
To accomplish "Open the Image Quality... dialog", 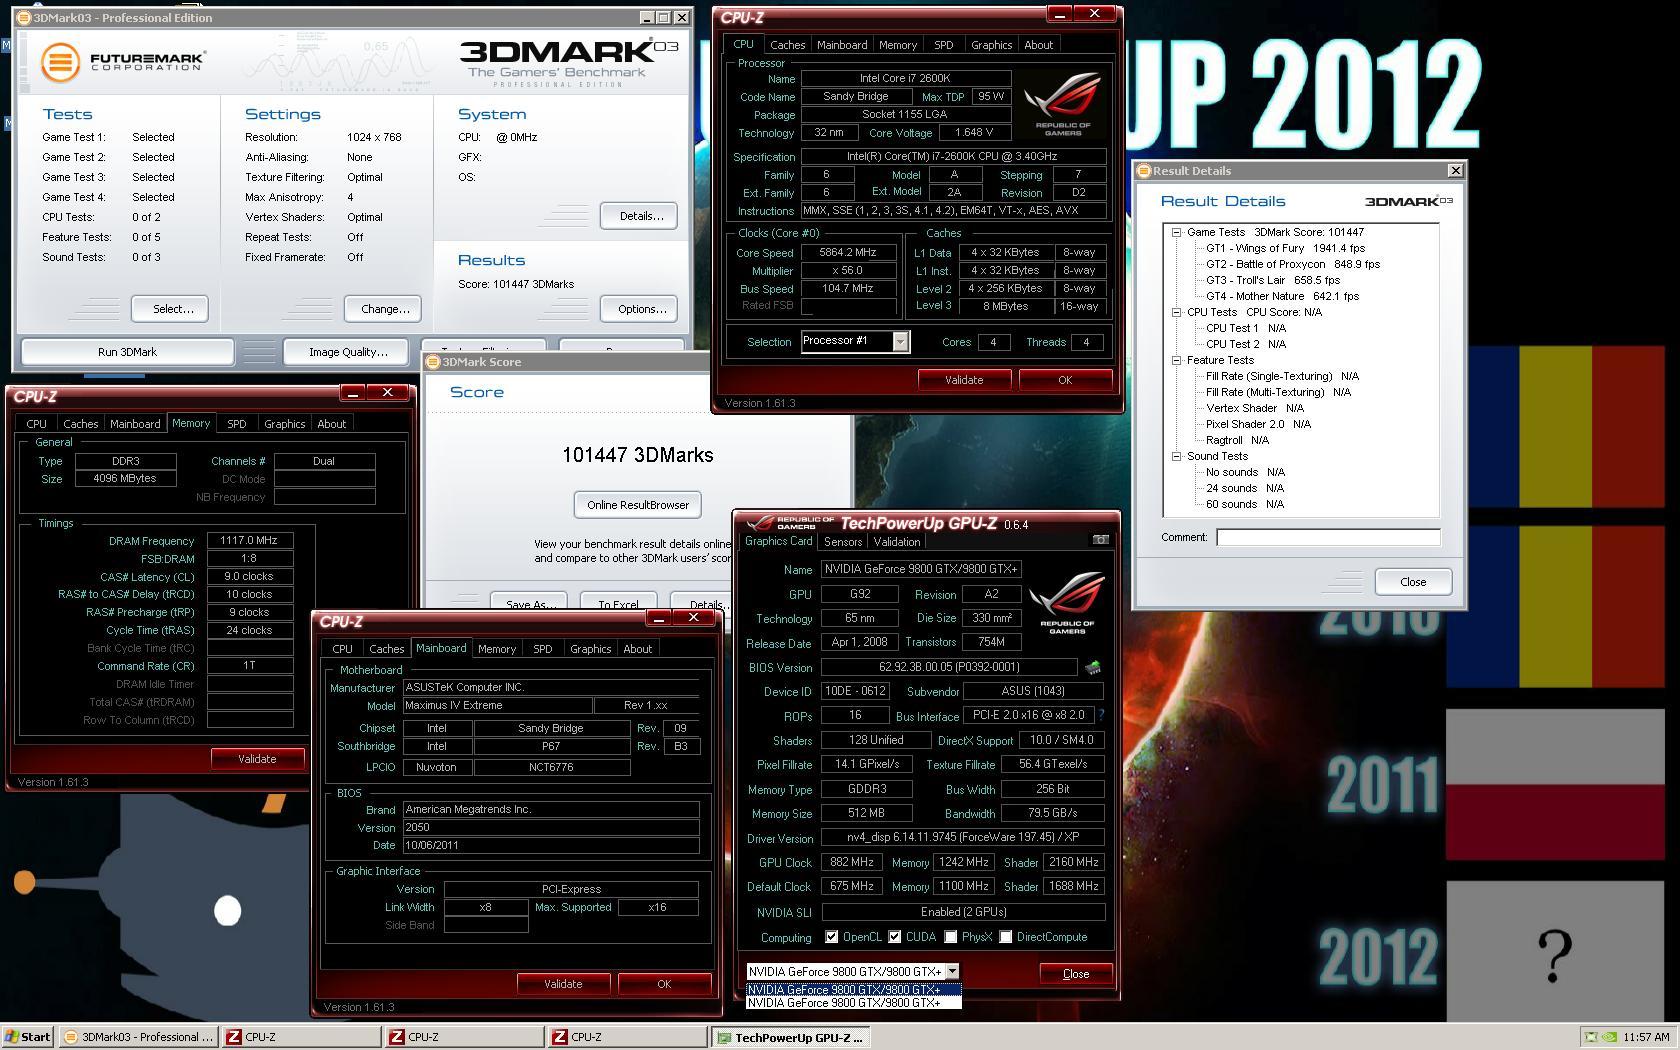I will coord(347,352).
